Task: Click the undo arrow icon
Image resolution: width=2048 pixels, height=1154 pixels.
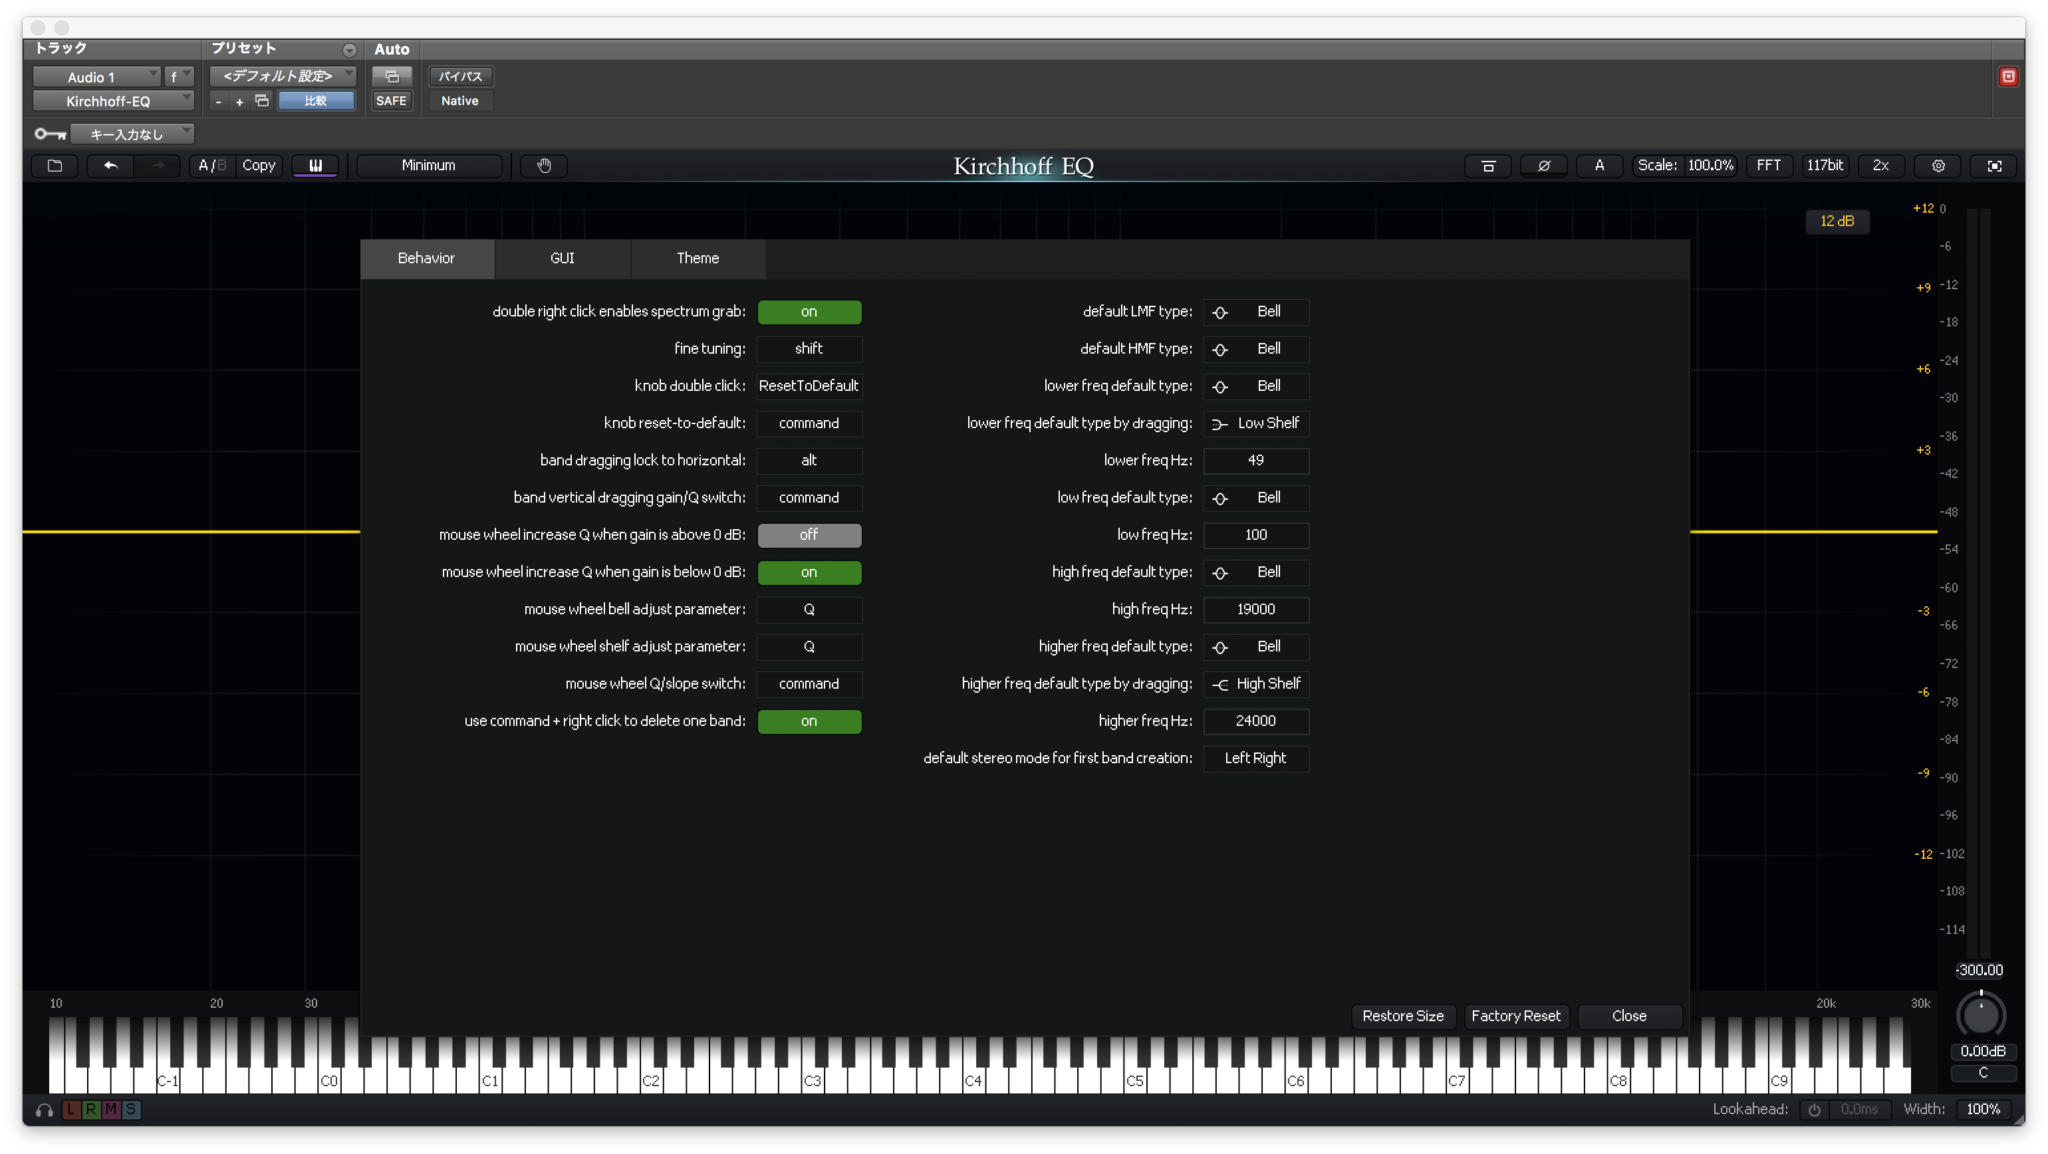Action: (111, 166)
